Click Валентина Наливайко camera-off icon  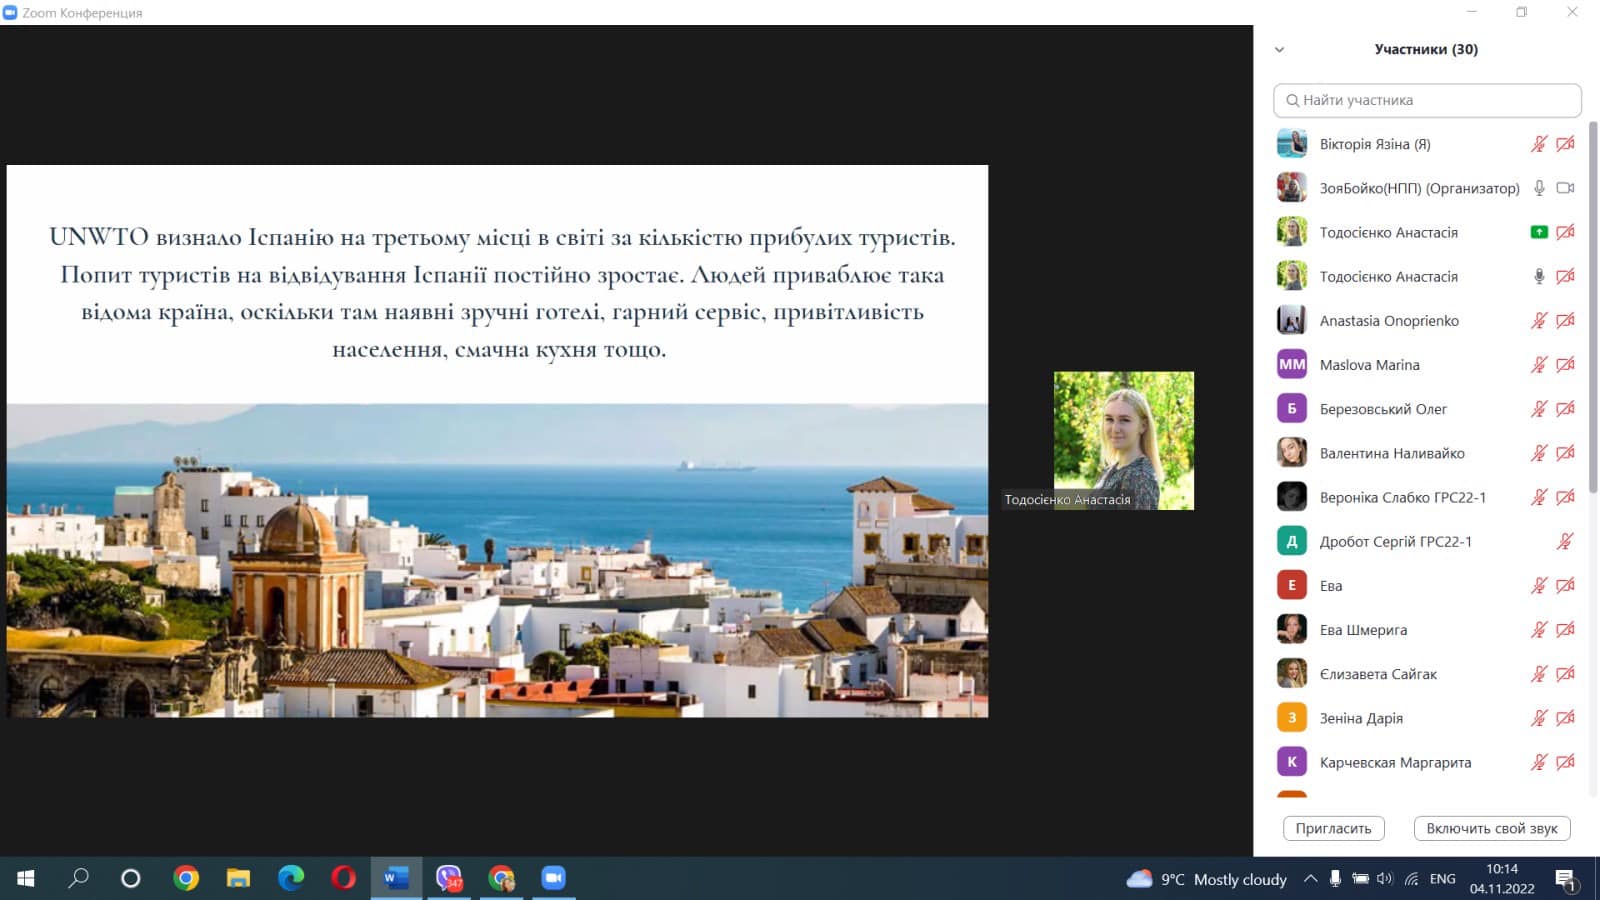point(1566,453)
